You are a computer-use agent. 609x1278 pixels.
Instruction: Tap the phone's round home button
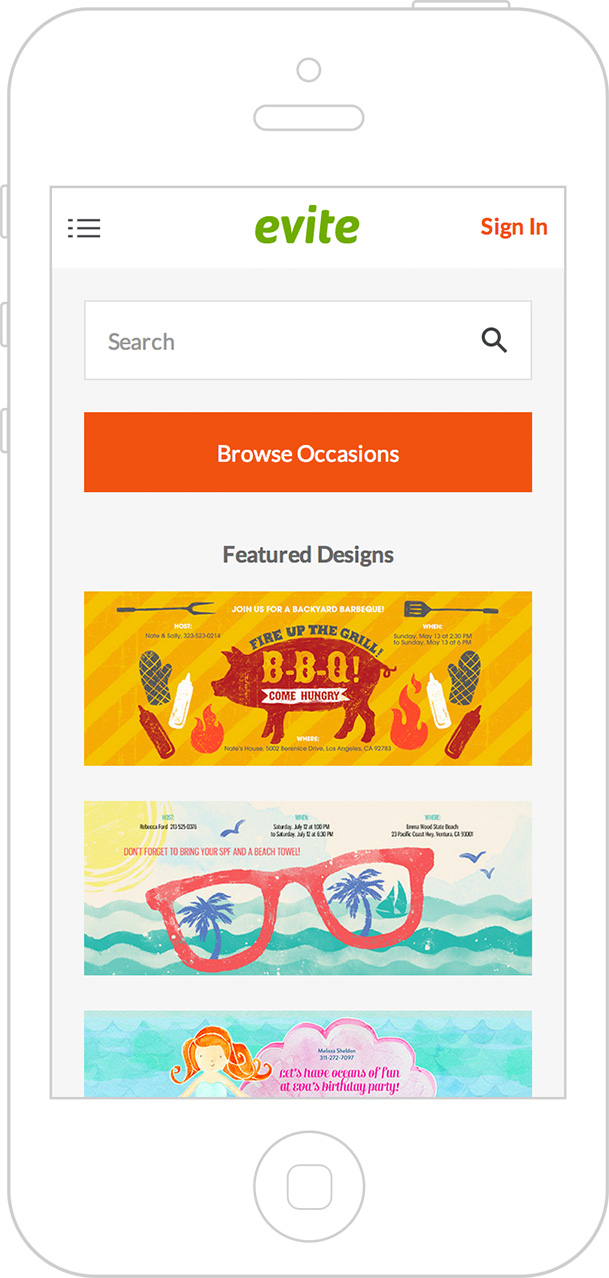click(308, 1187)
